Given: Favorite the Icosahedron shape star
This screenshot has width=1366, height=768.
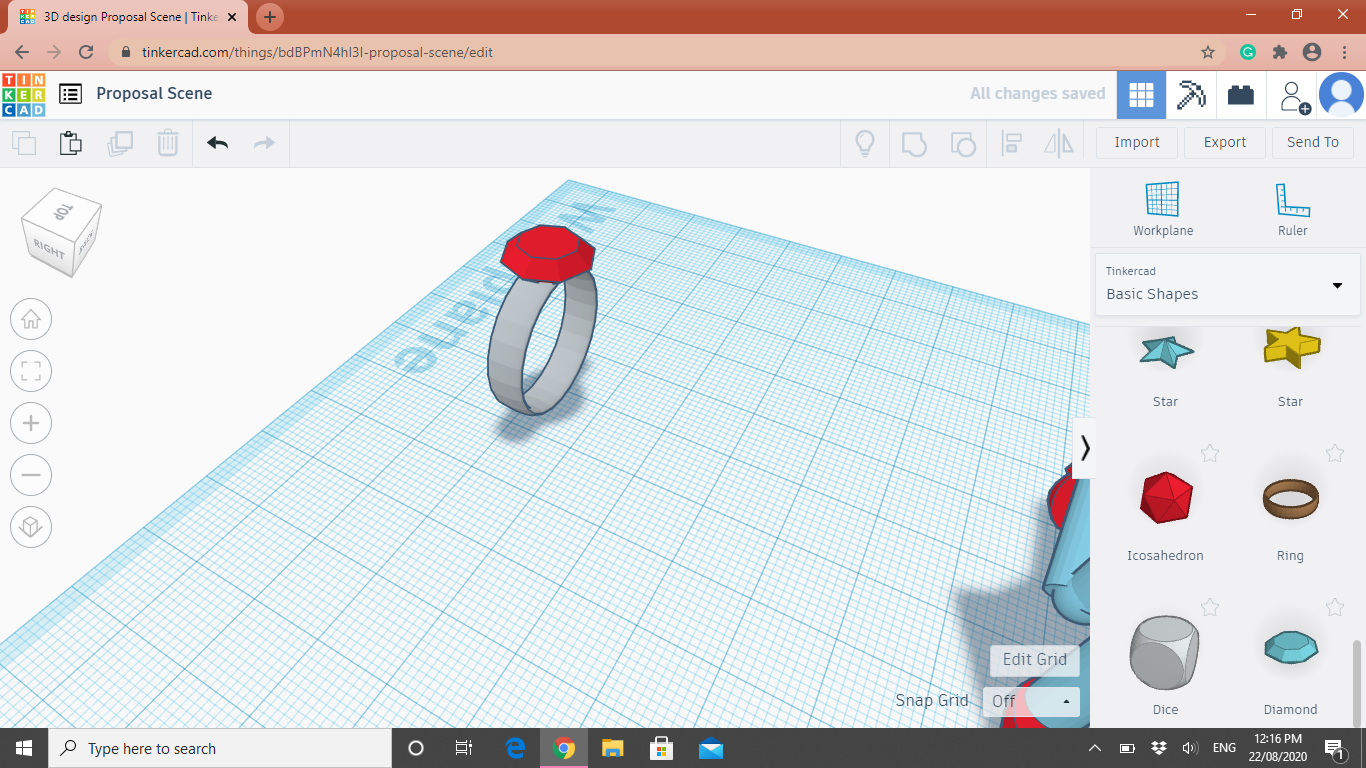Looking at the screenshot, I should point(1210,453).
